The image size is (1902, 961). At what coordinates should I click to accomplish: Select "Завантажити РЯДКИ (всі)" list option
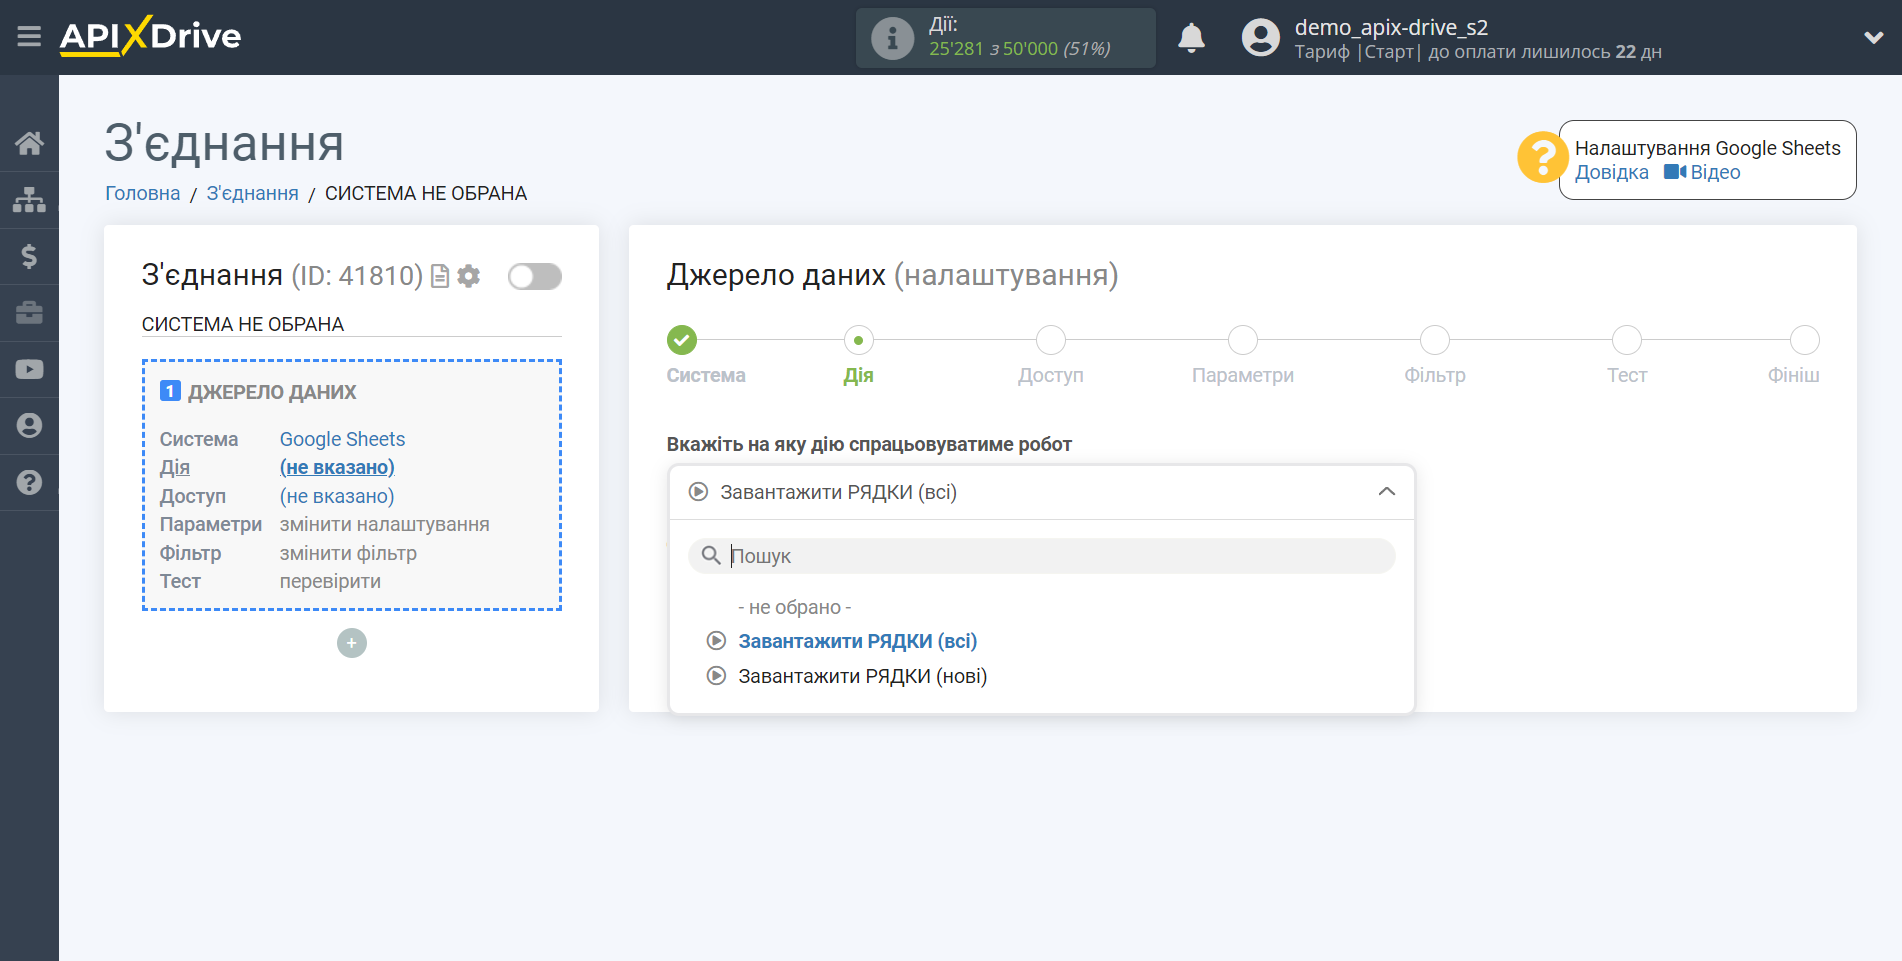pyautogui.click(x=857, y=641)
